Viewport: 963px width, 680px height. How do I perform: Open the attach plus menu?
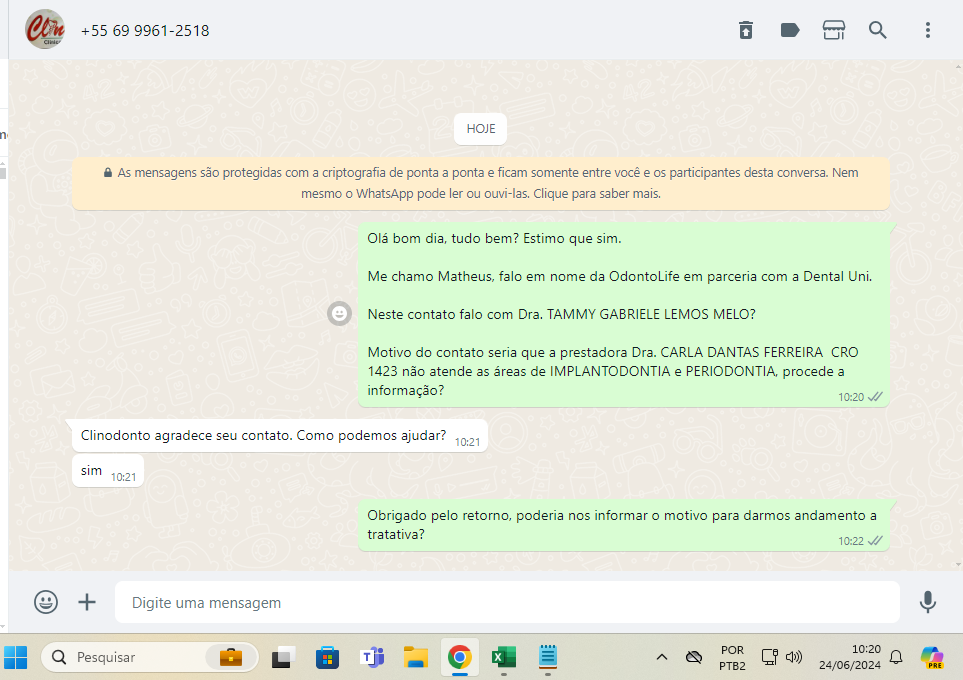coord(87,602)
